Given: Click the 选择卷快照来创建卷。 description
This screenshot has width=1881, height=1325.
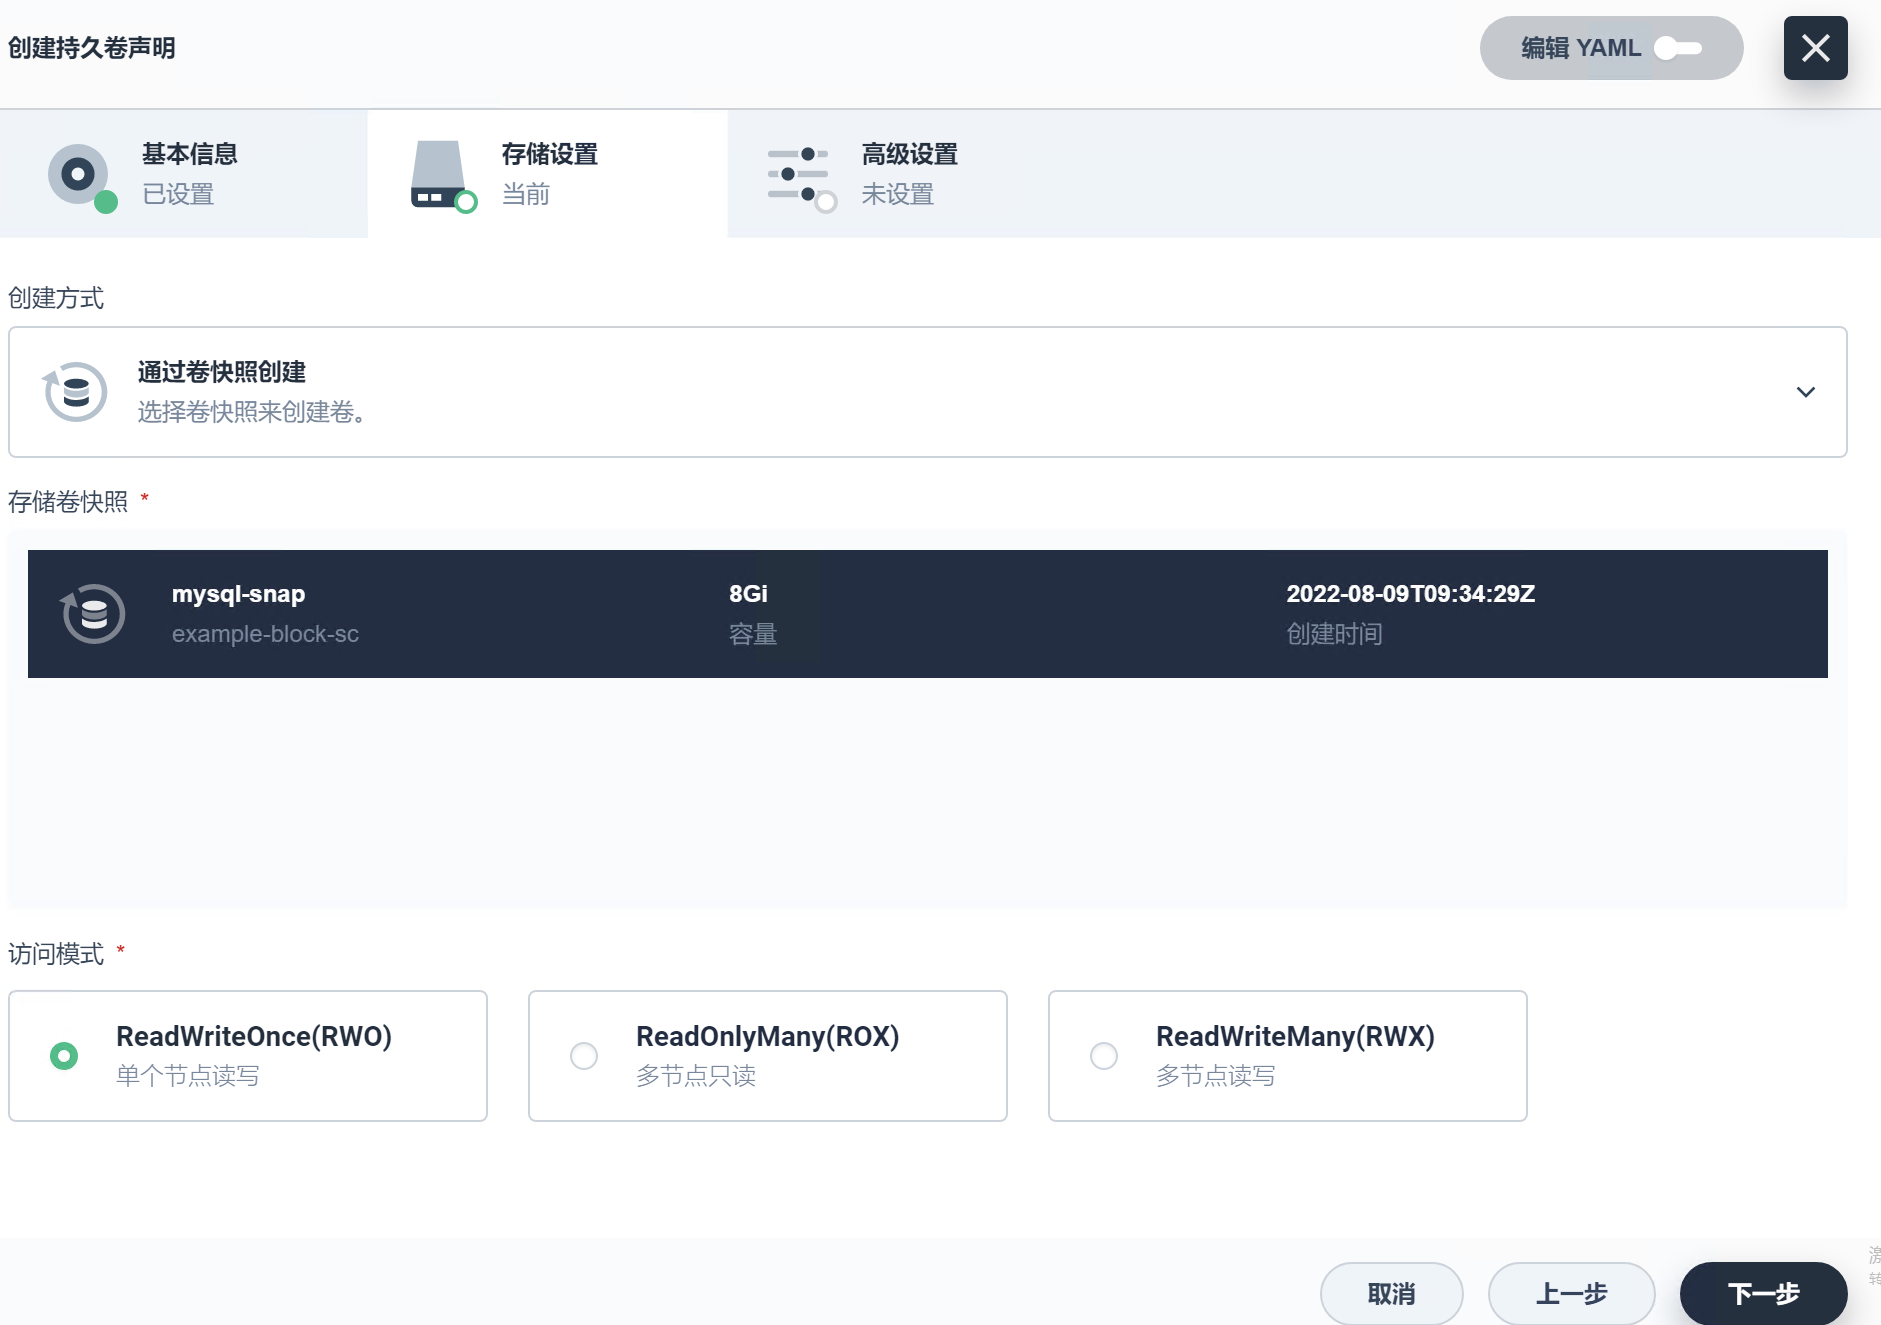Looking at the screenshot, I should (x=252, y=412).
